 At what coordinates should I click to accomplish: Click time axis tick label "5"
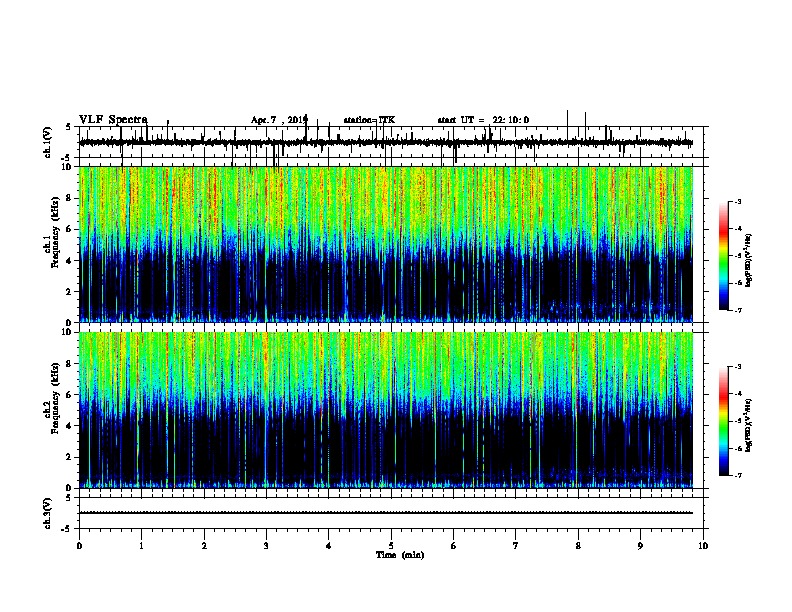coord(391,546)
